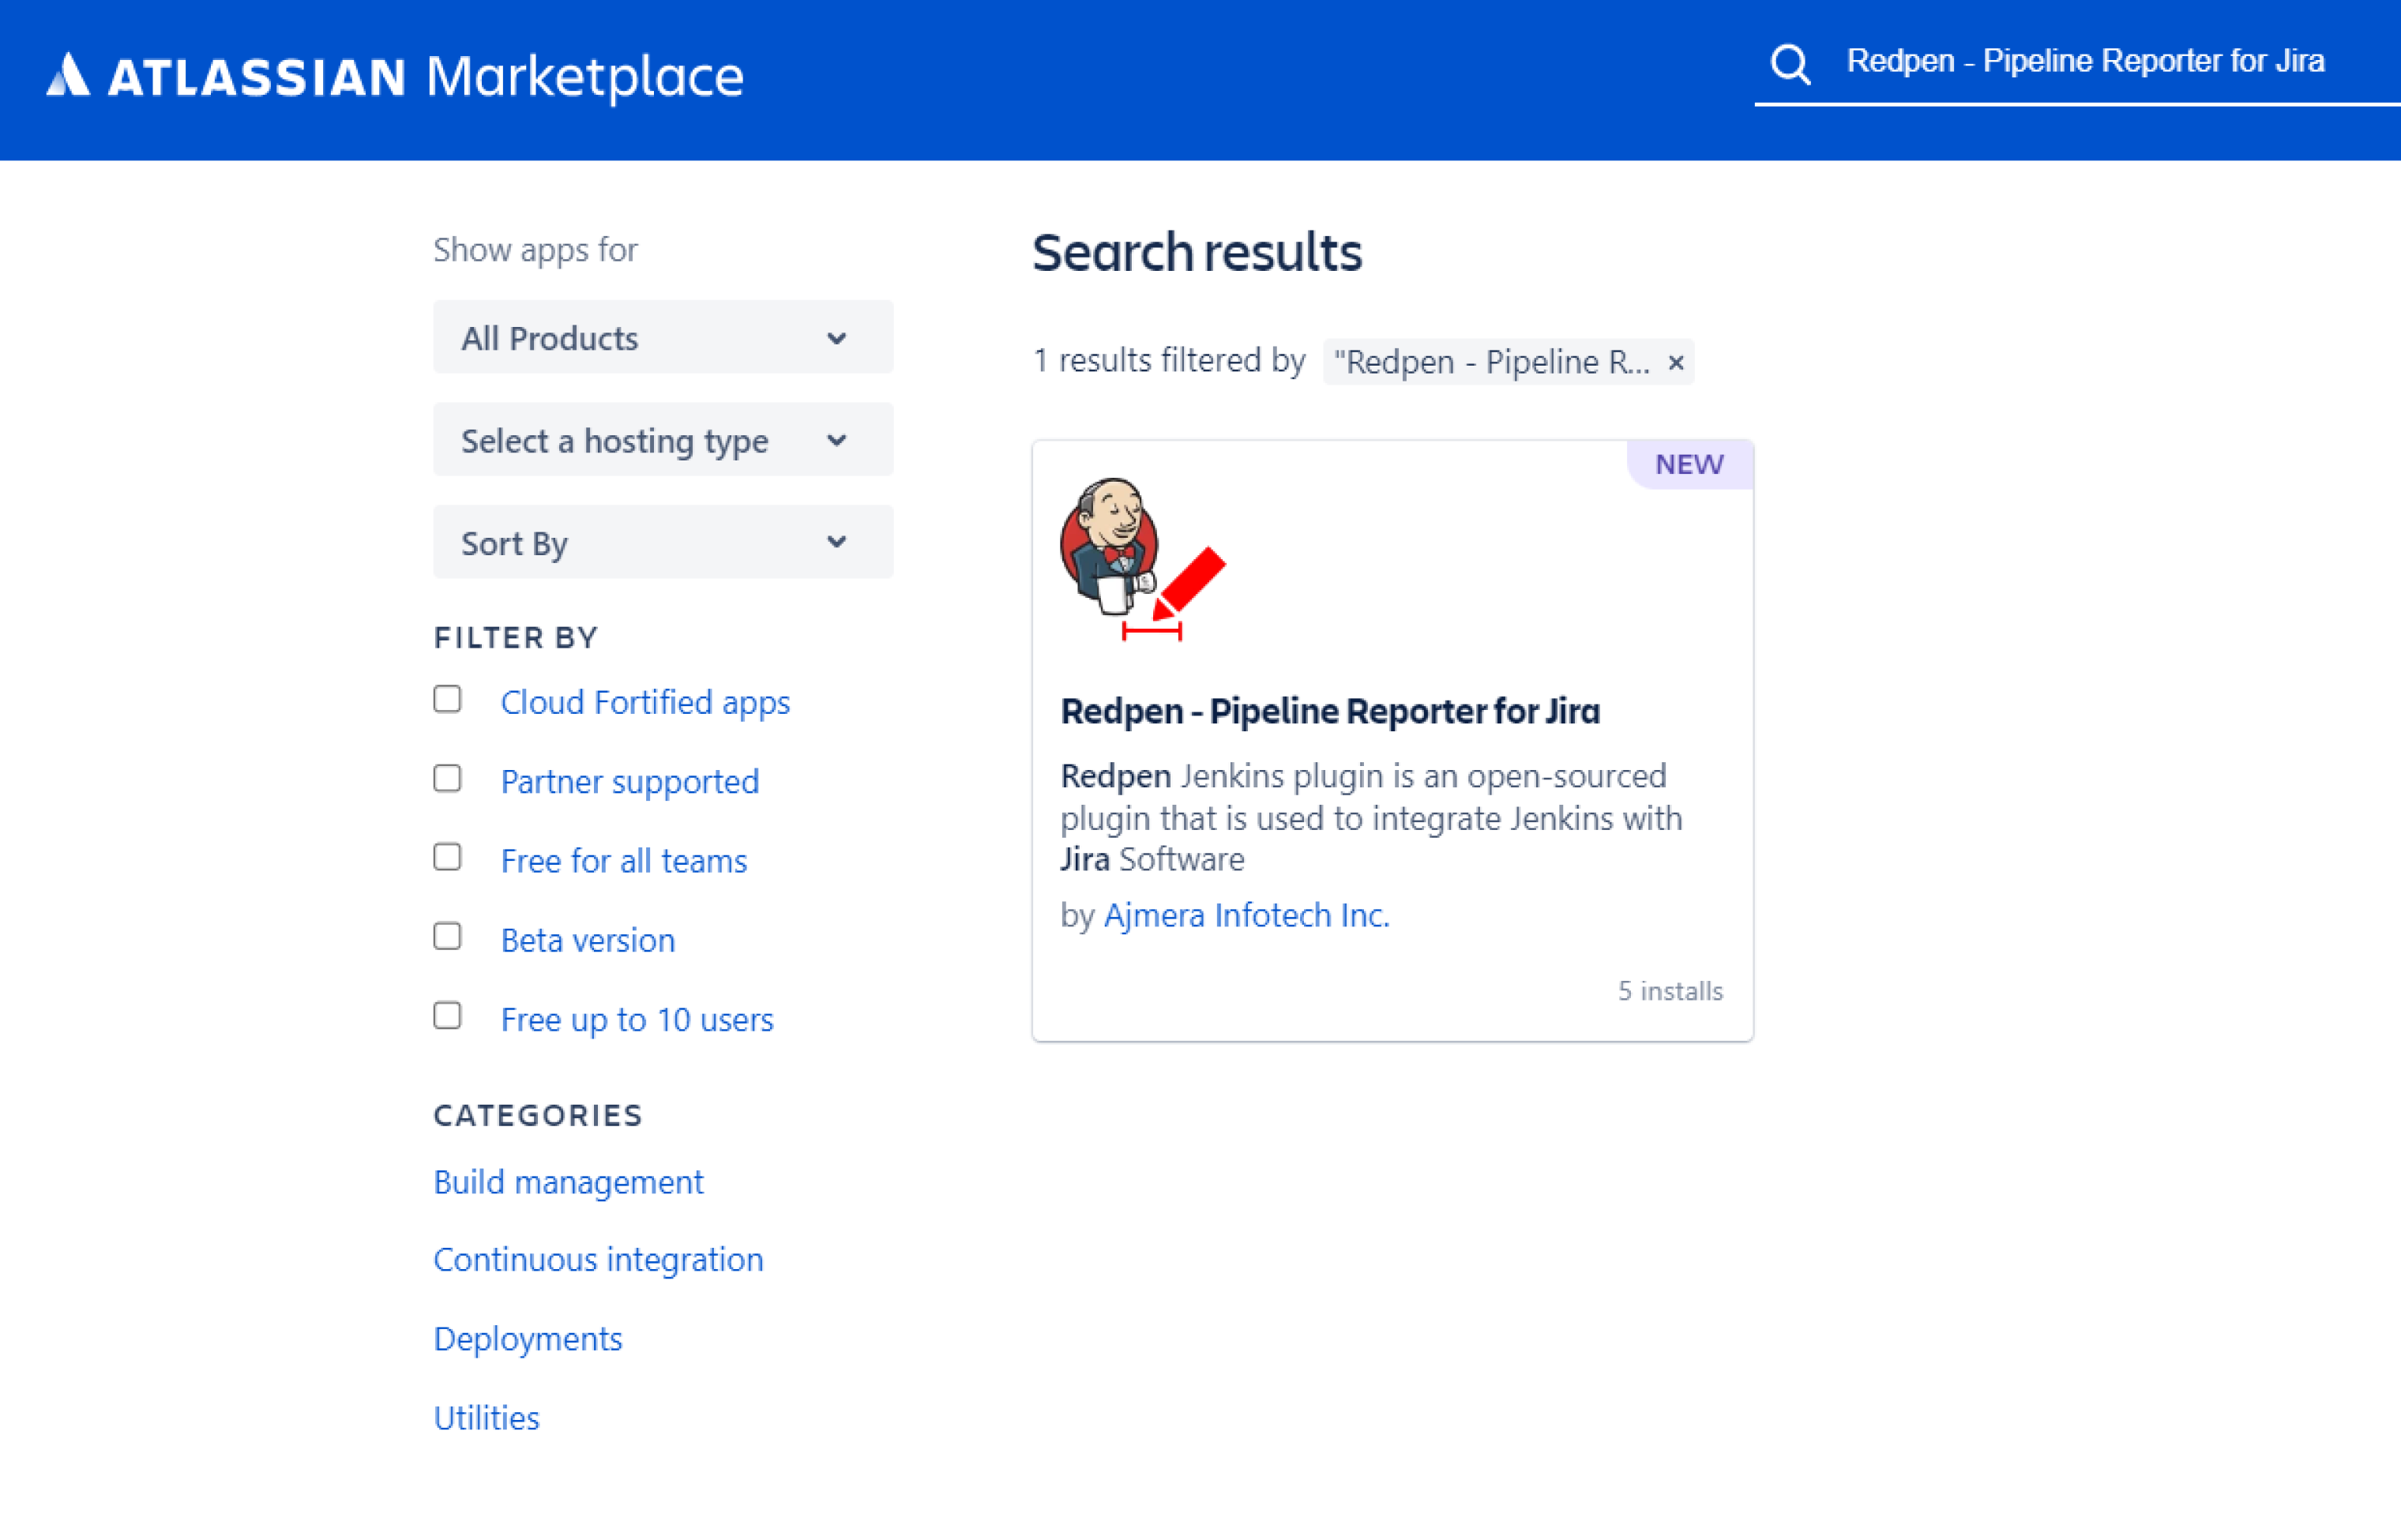Click the Beta version filter link
This screenshot has height=1540, width=2401.
588,940
